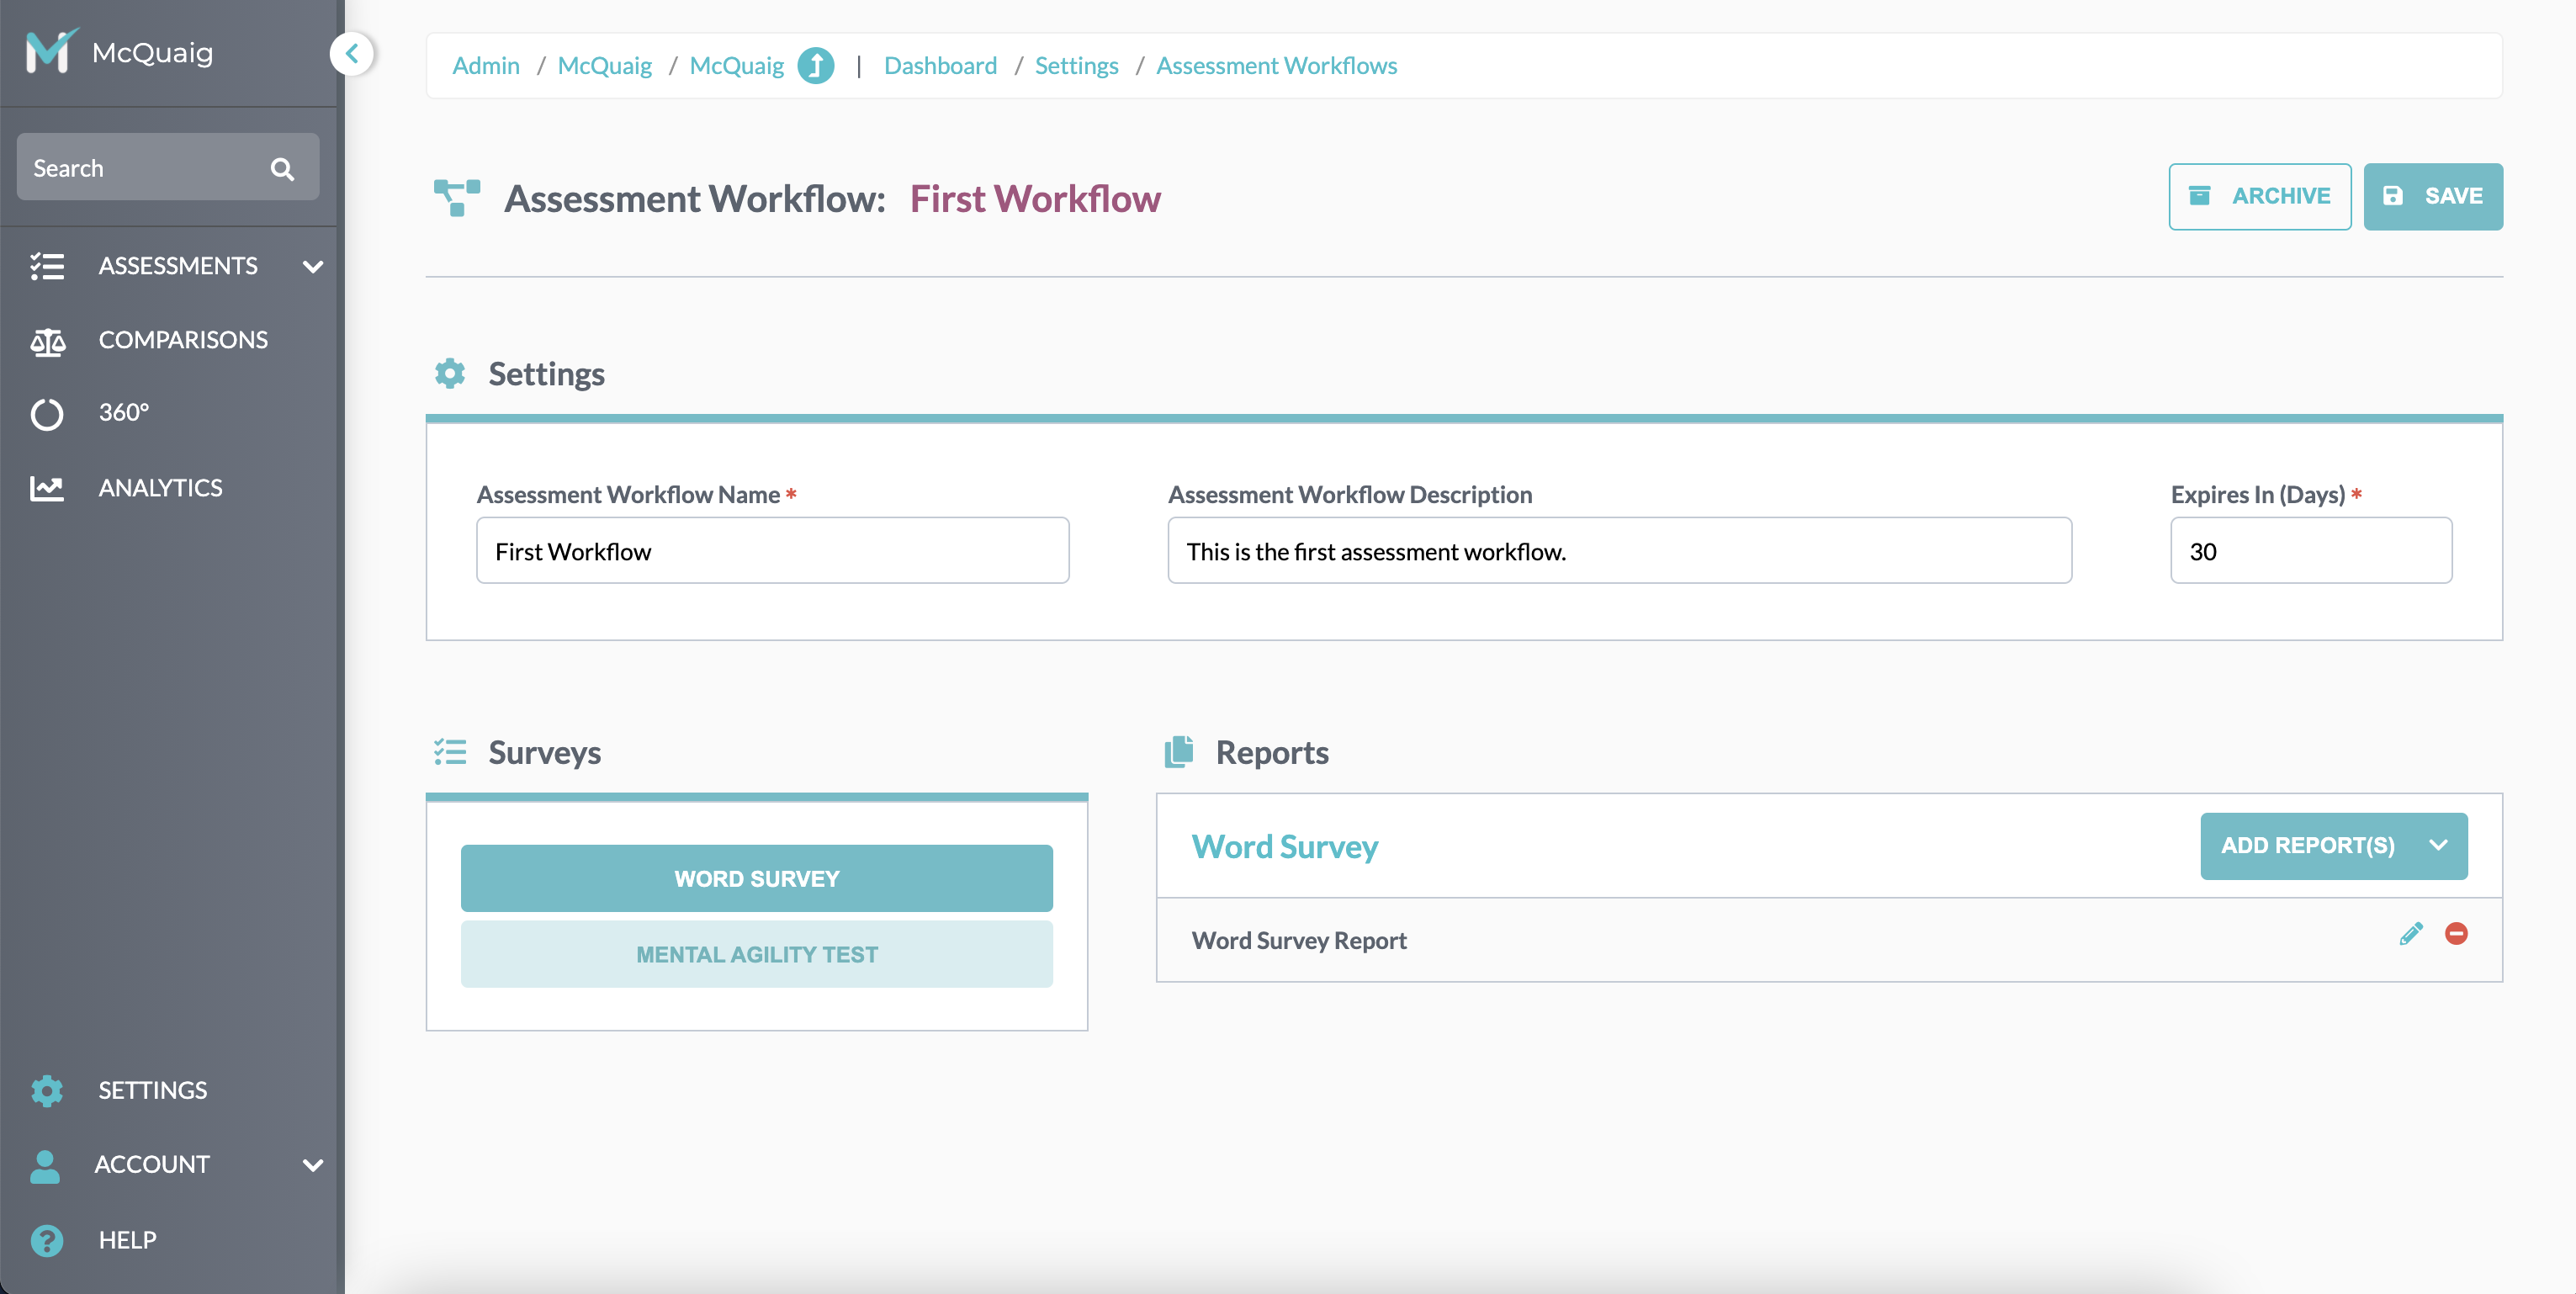Open Settings in the sidebar
The width and height of the screenshot is (2576, 1294).
152,1090
